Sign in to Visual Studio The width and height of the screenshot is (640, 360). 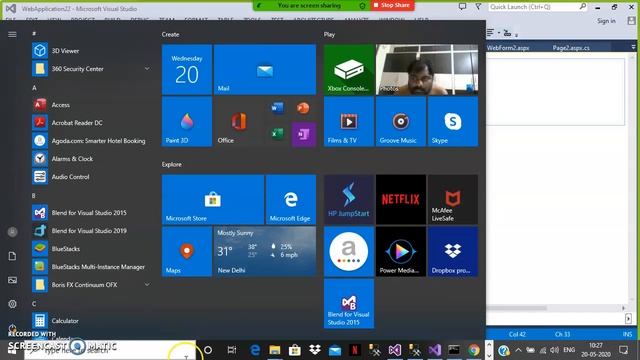(x=606, y=21)
